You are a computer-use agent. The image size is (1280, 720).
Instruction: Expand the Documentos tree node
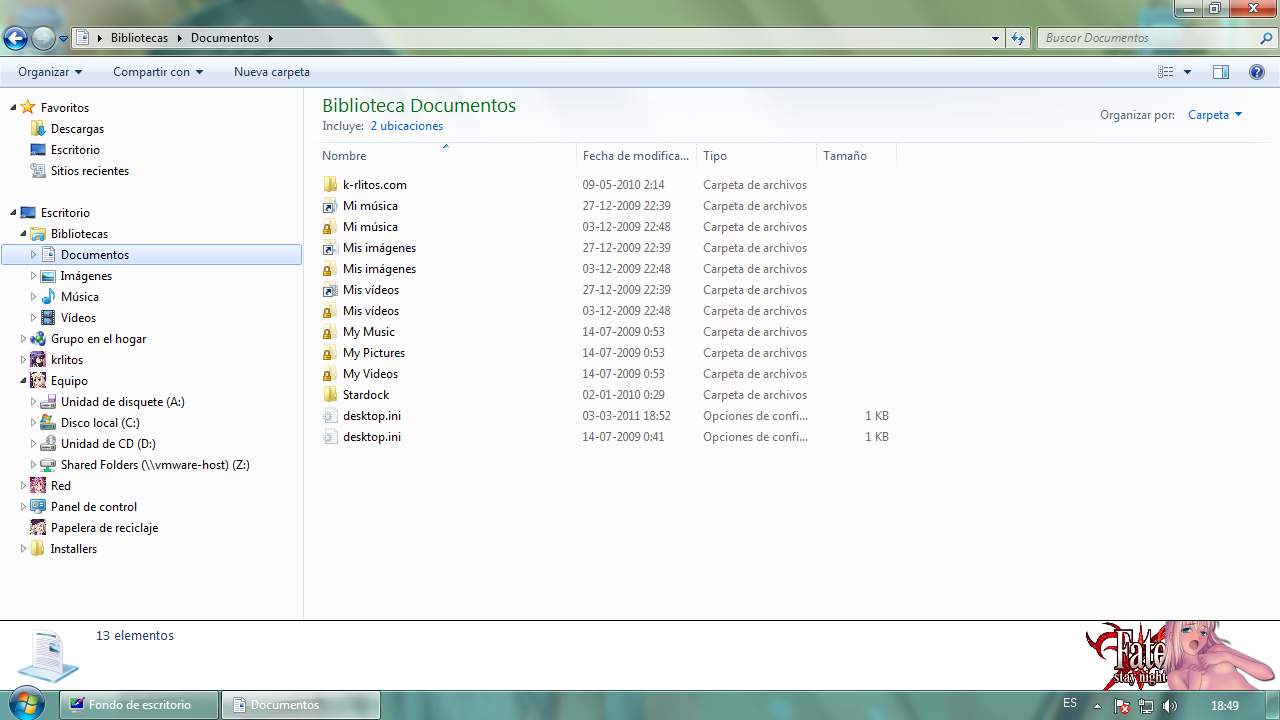[33, 255]
